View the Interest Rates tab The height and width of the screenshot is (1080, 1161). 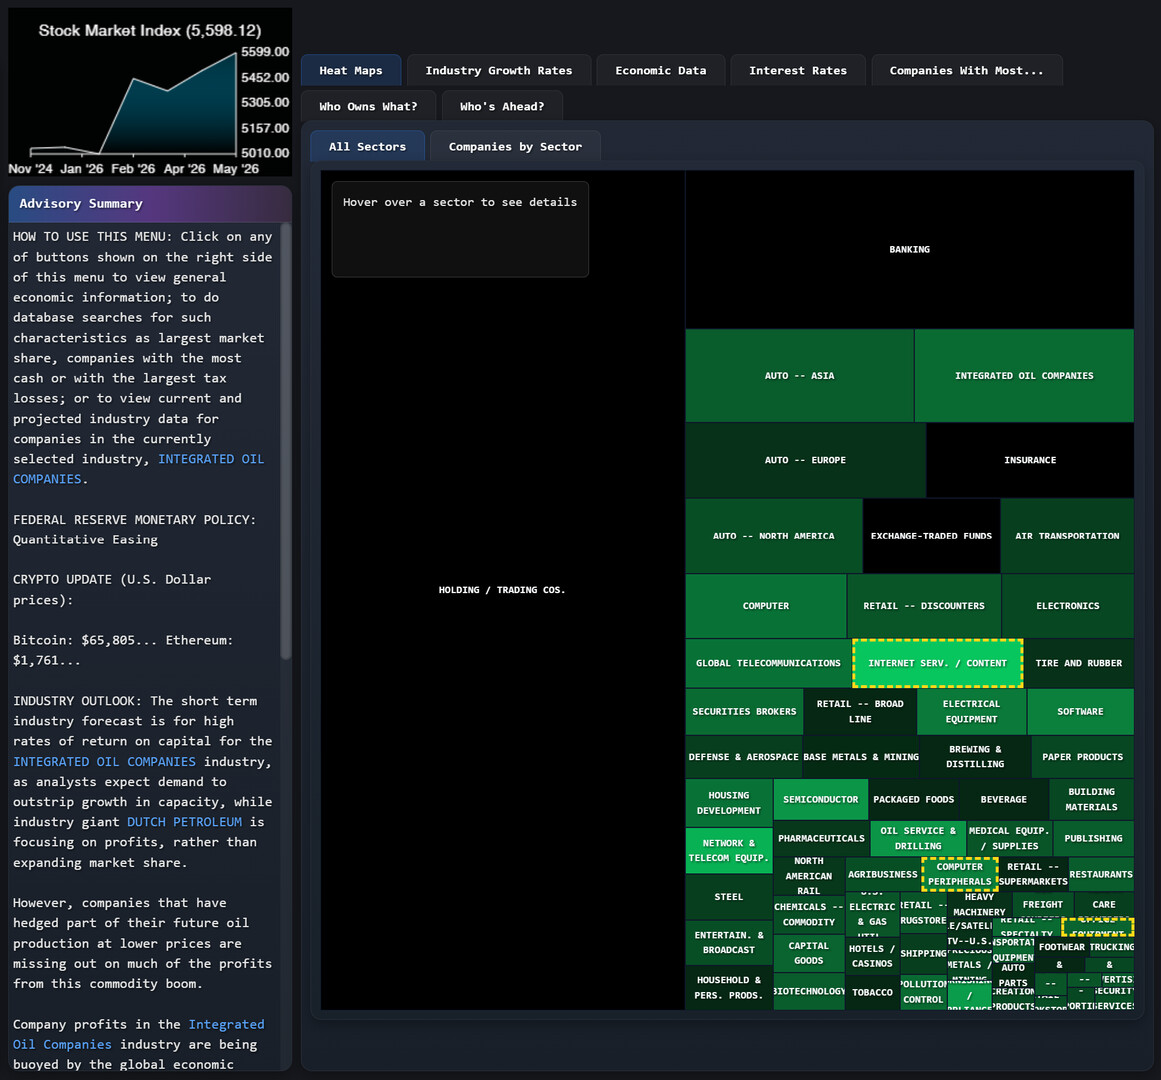797,70
